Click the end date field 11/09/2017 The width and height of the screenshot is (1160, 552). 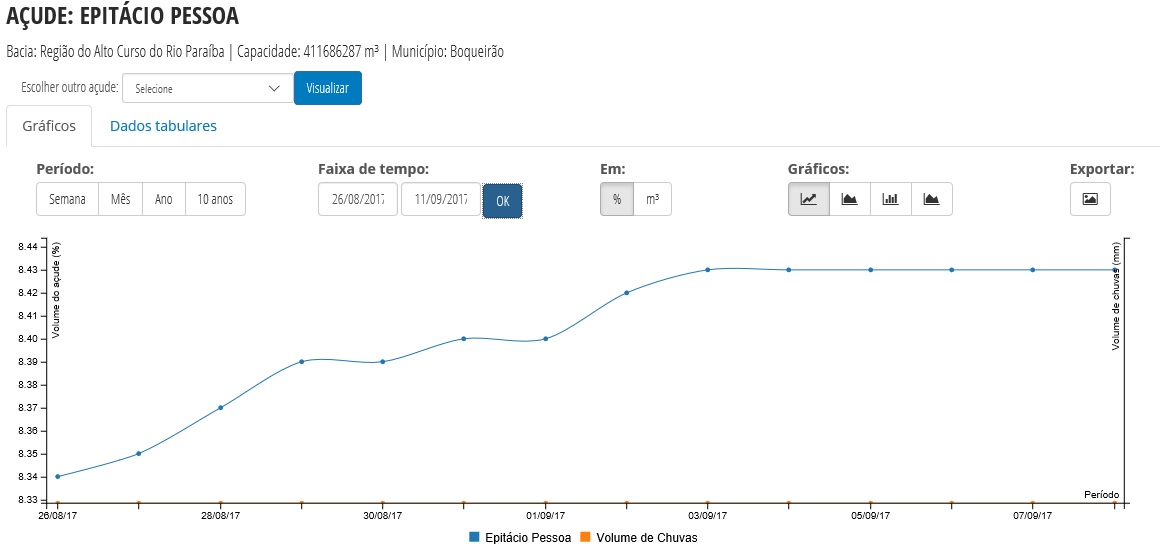click(x=441, y=199)
